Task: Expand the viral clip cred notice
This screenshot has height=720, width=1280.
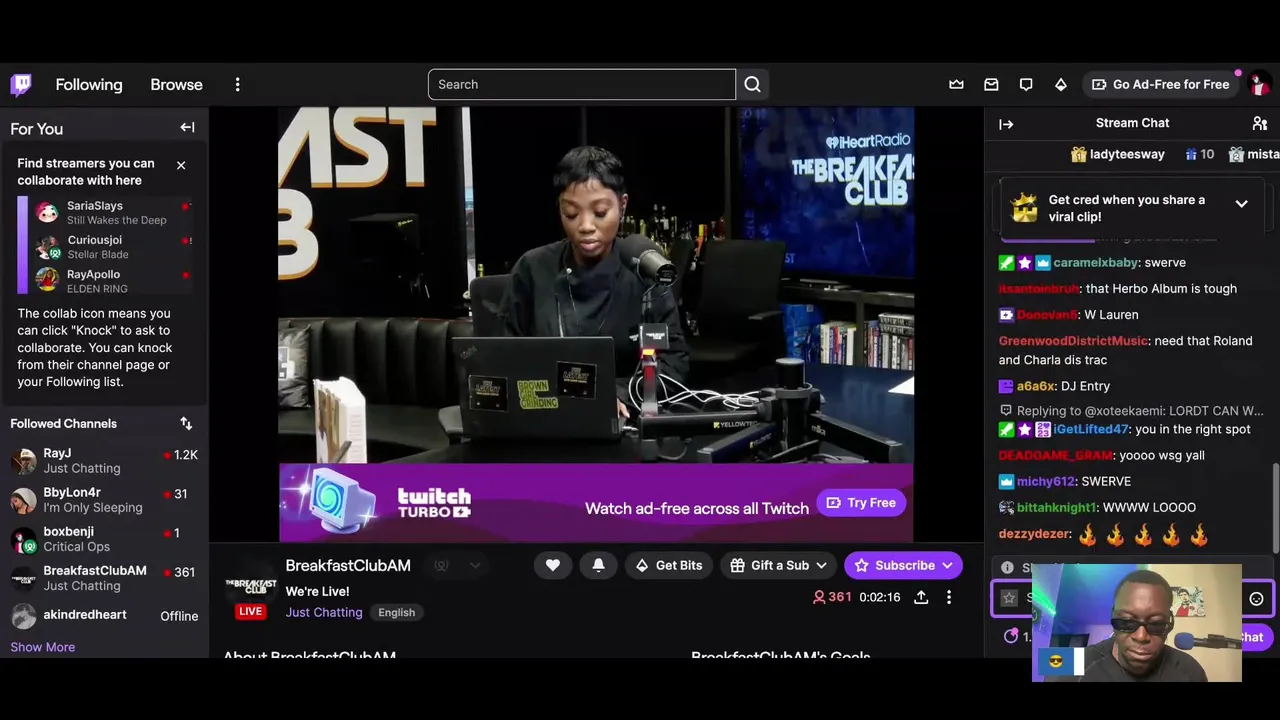Action: click(1241, 204)
